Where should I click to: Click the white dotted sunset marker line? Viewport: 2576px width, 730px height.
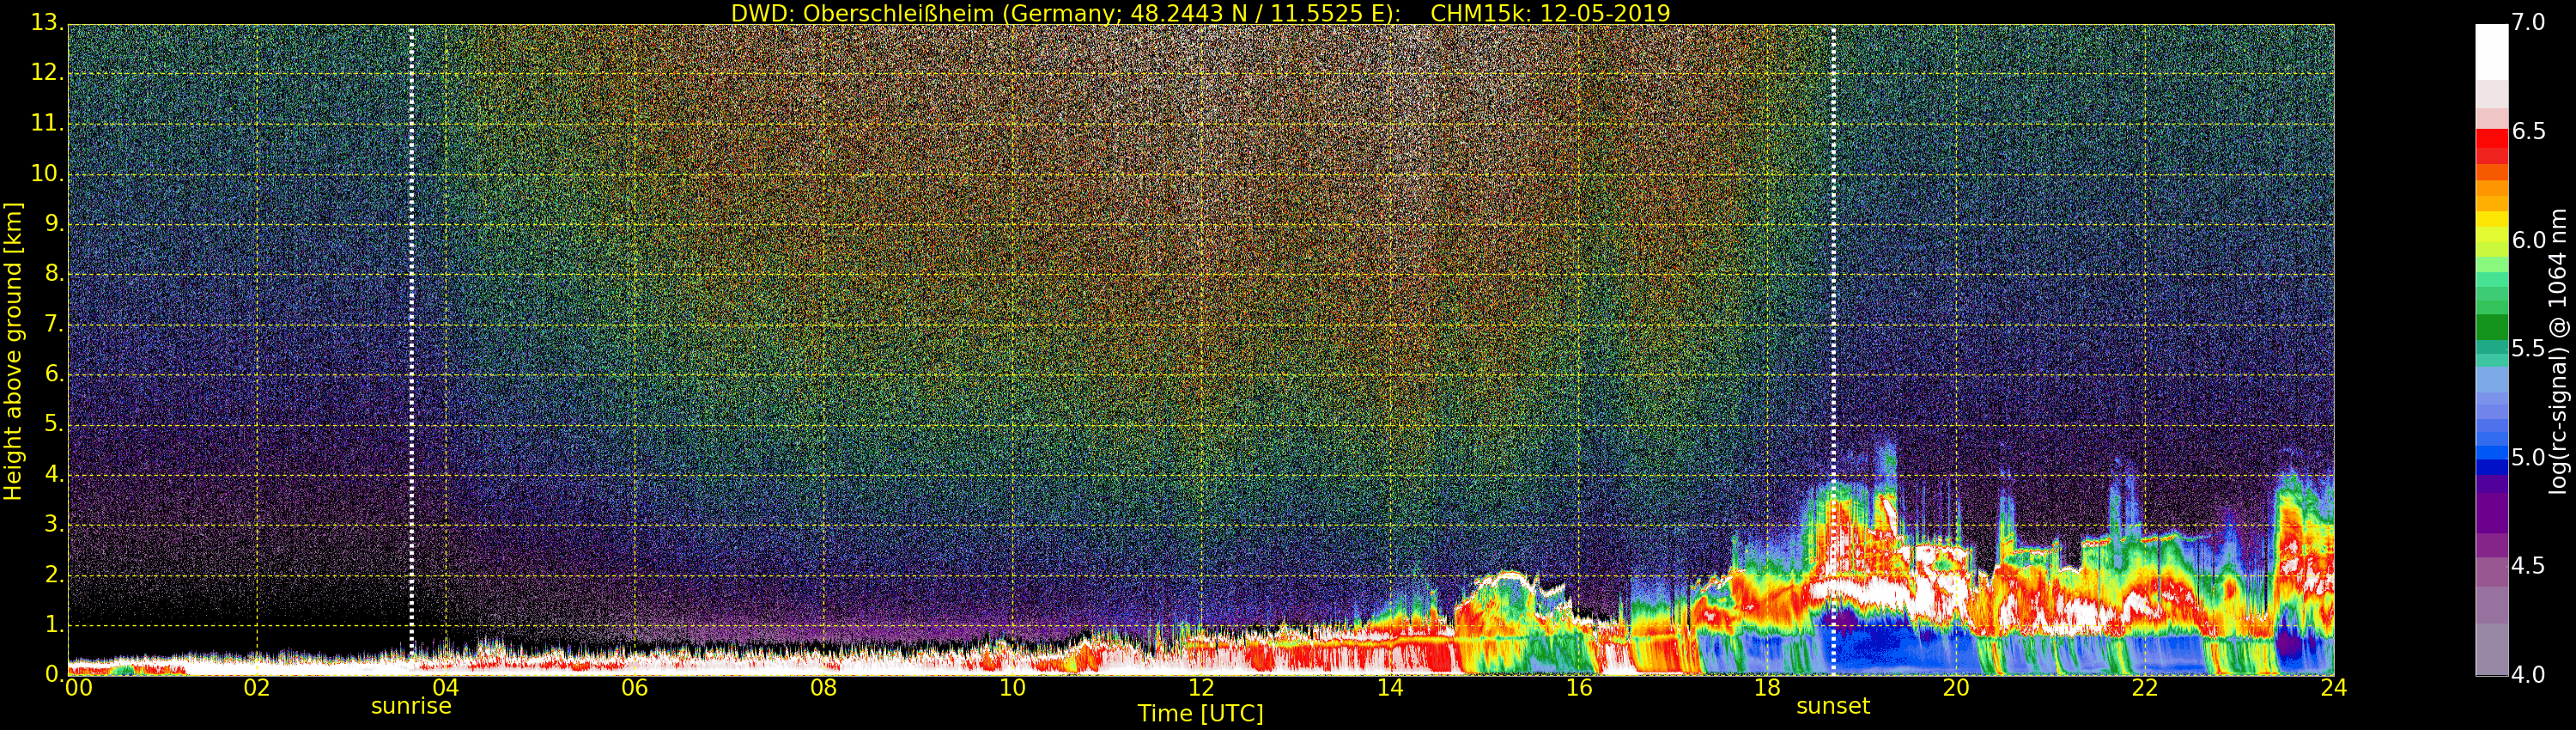[x=1833, y=350]
